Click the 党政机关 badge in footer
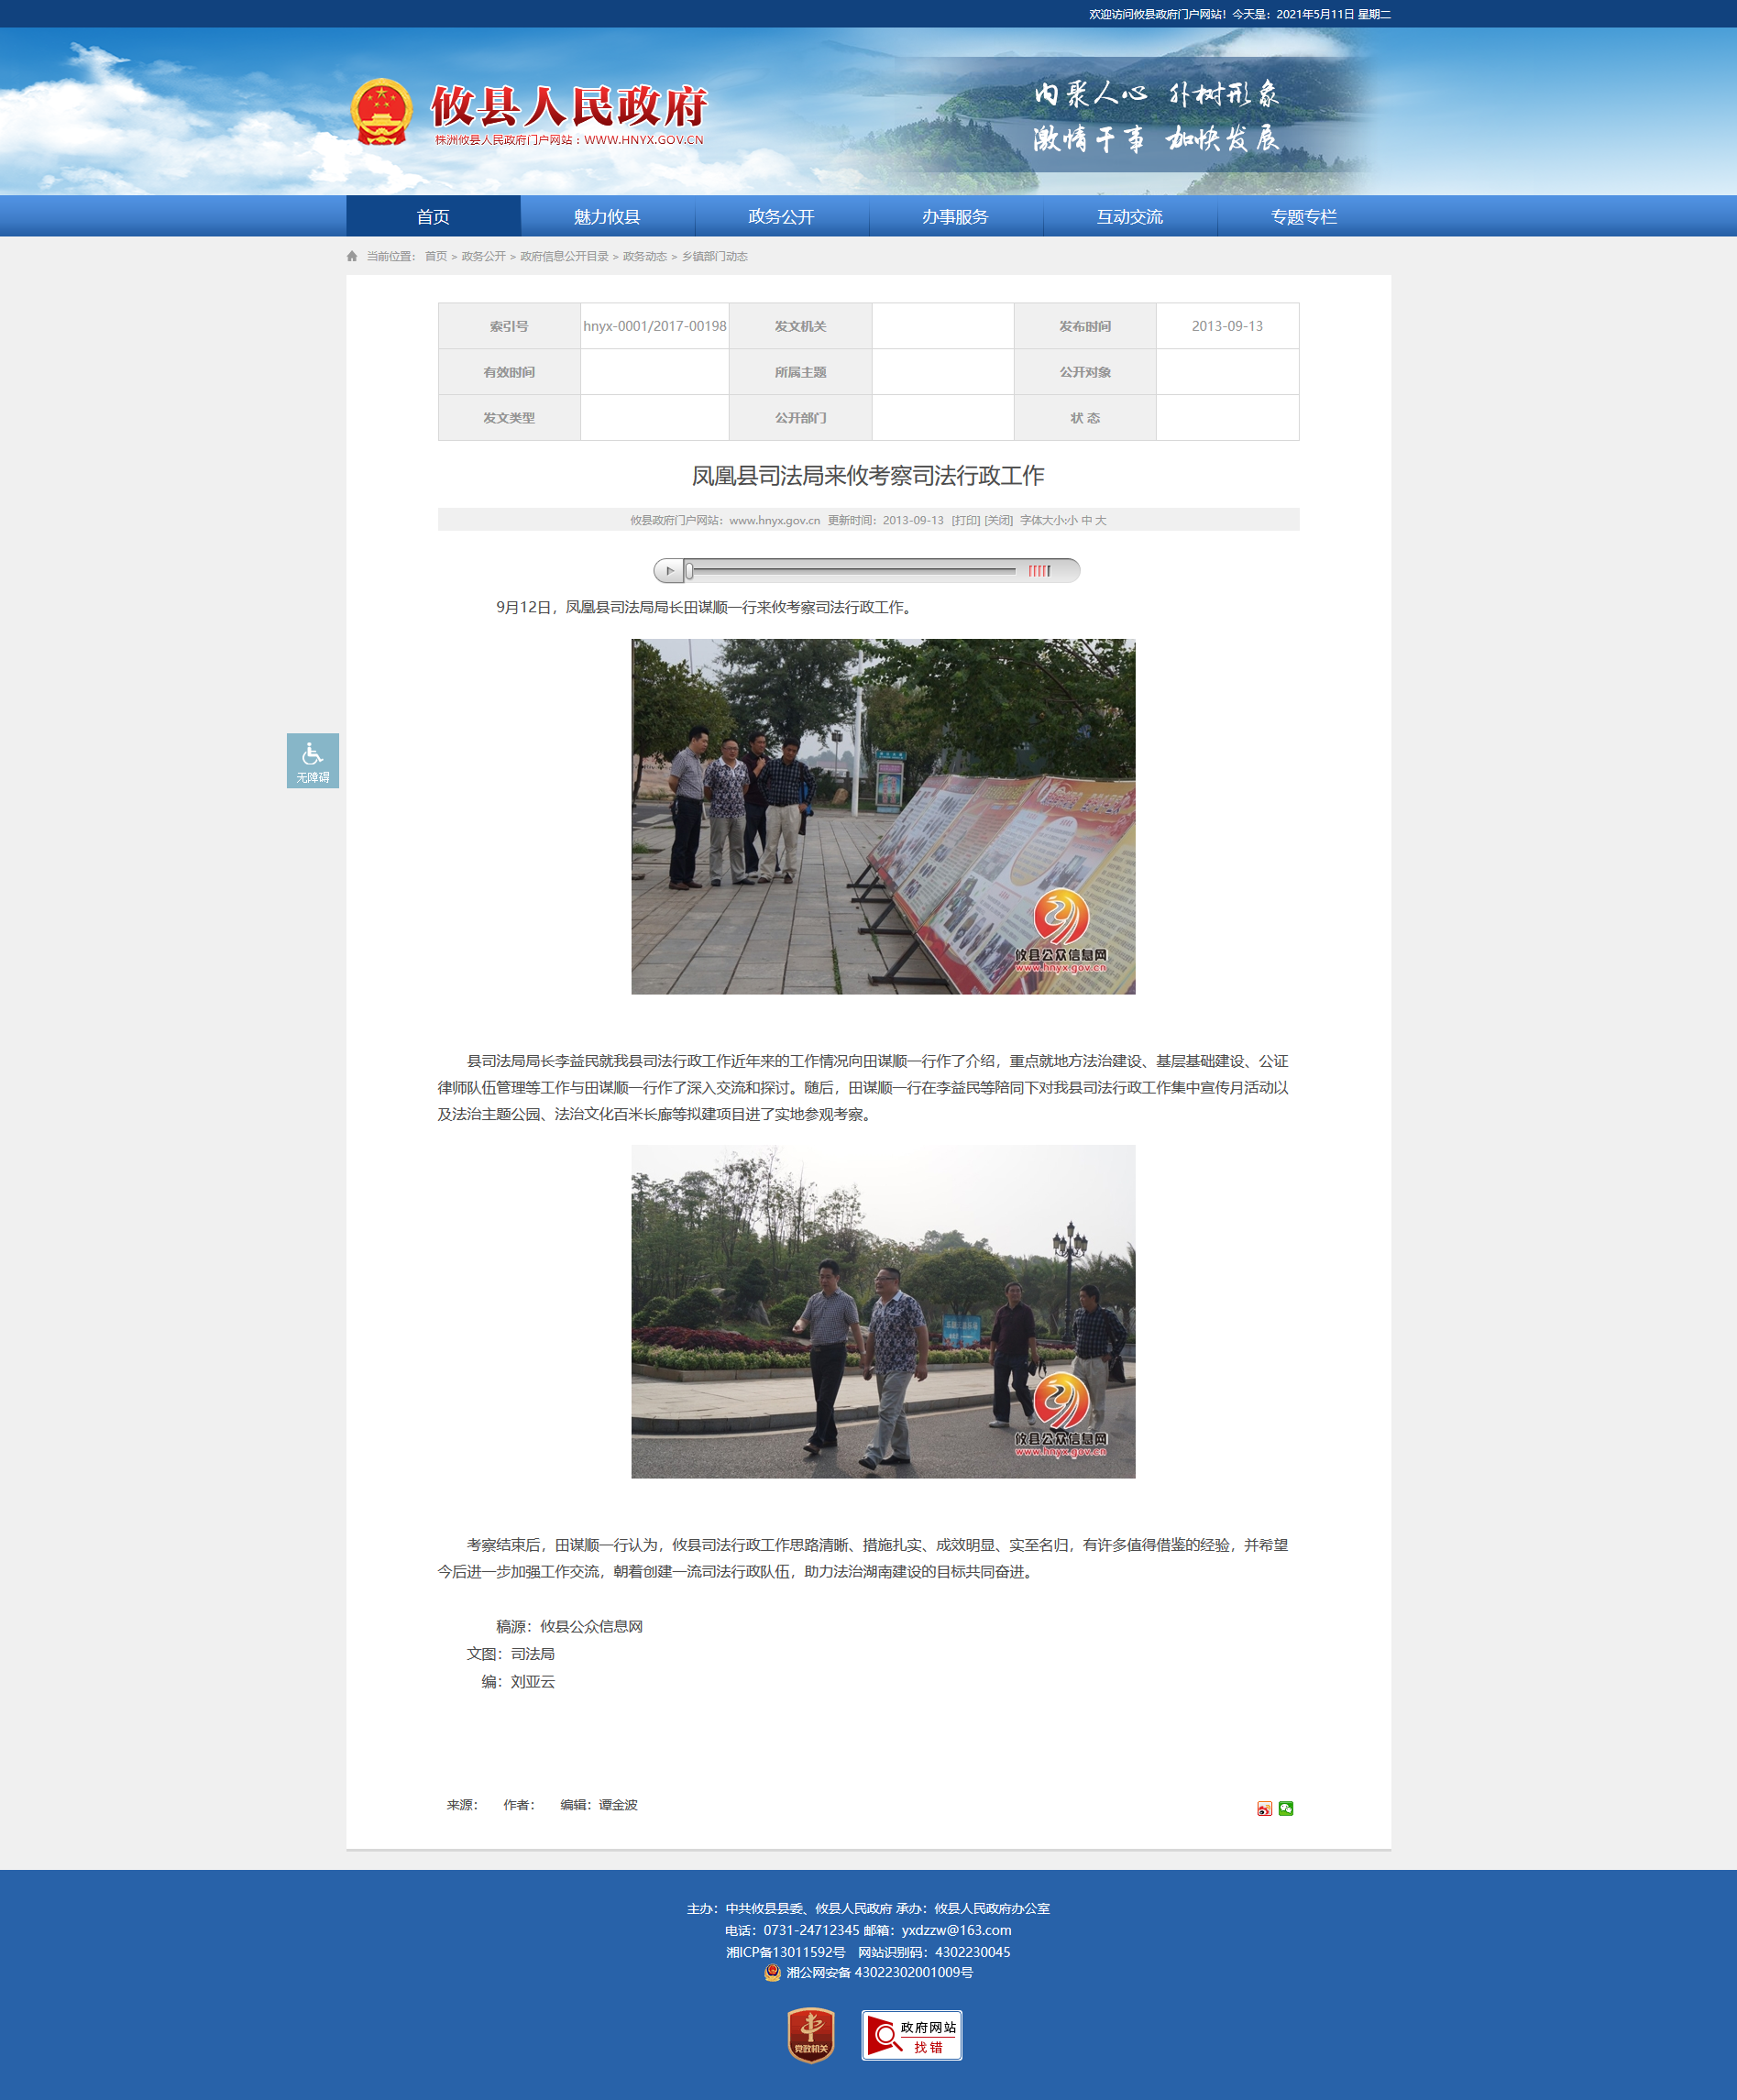The width and height of the screenshot is (1737, 2100). (810, 2035)
